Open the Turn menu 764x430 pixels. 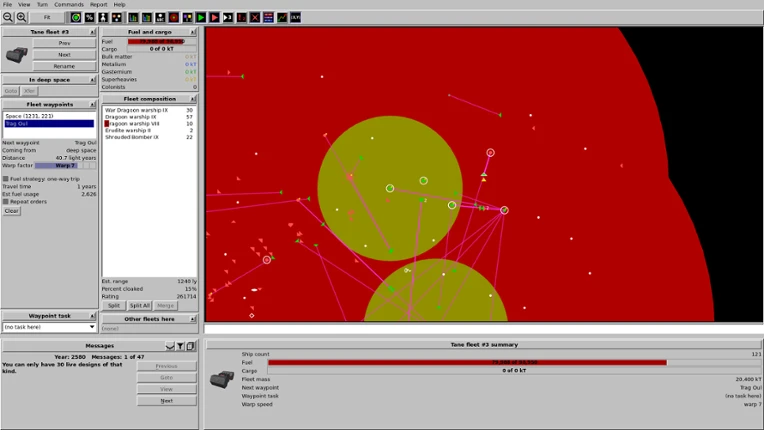42,4
